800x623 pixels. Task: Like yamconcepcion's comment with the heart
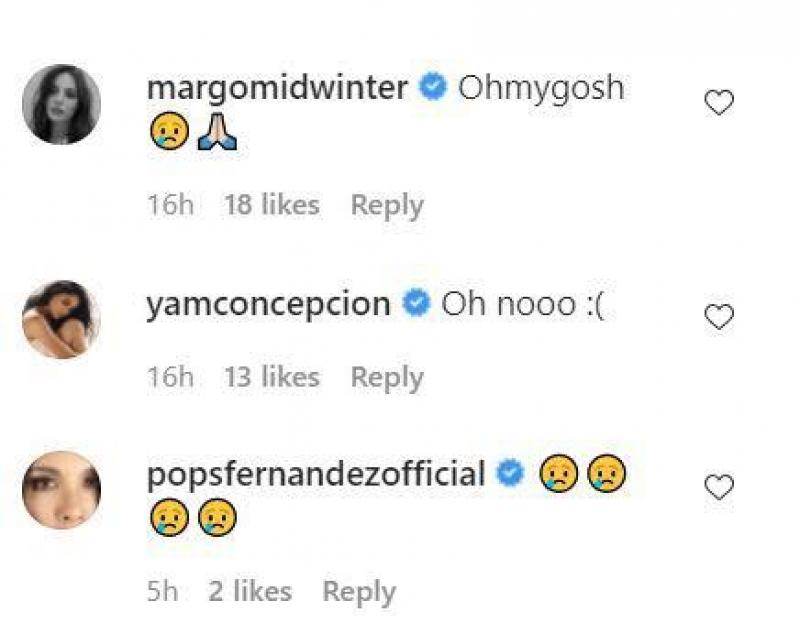pyautogui.click(x=719, y=317)
